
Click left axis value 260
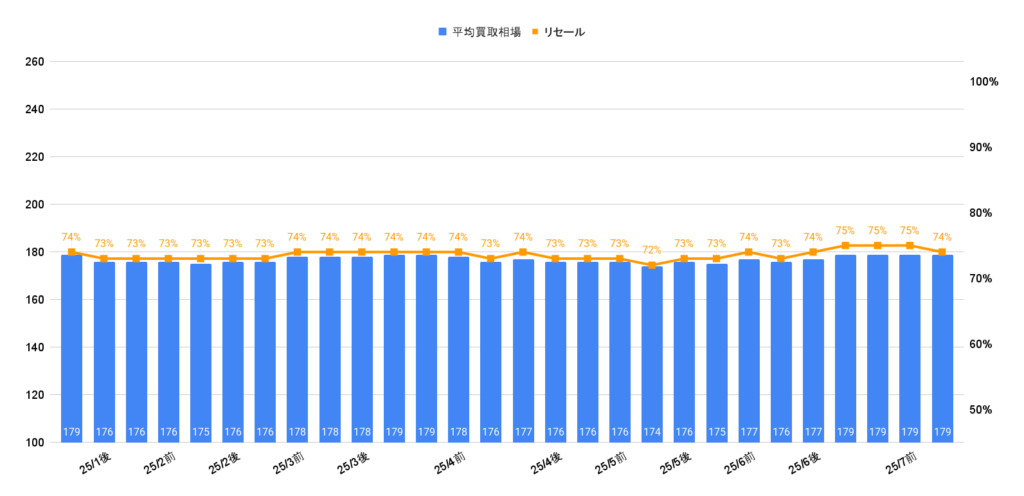click(x=35, y=62)
